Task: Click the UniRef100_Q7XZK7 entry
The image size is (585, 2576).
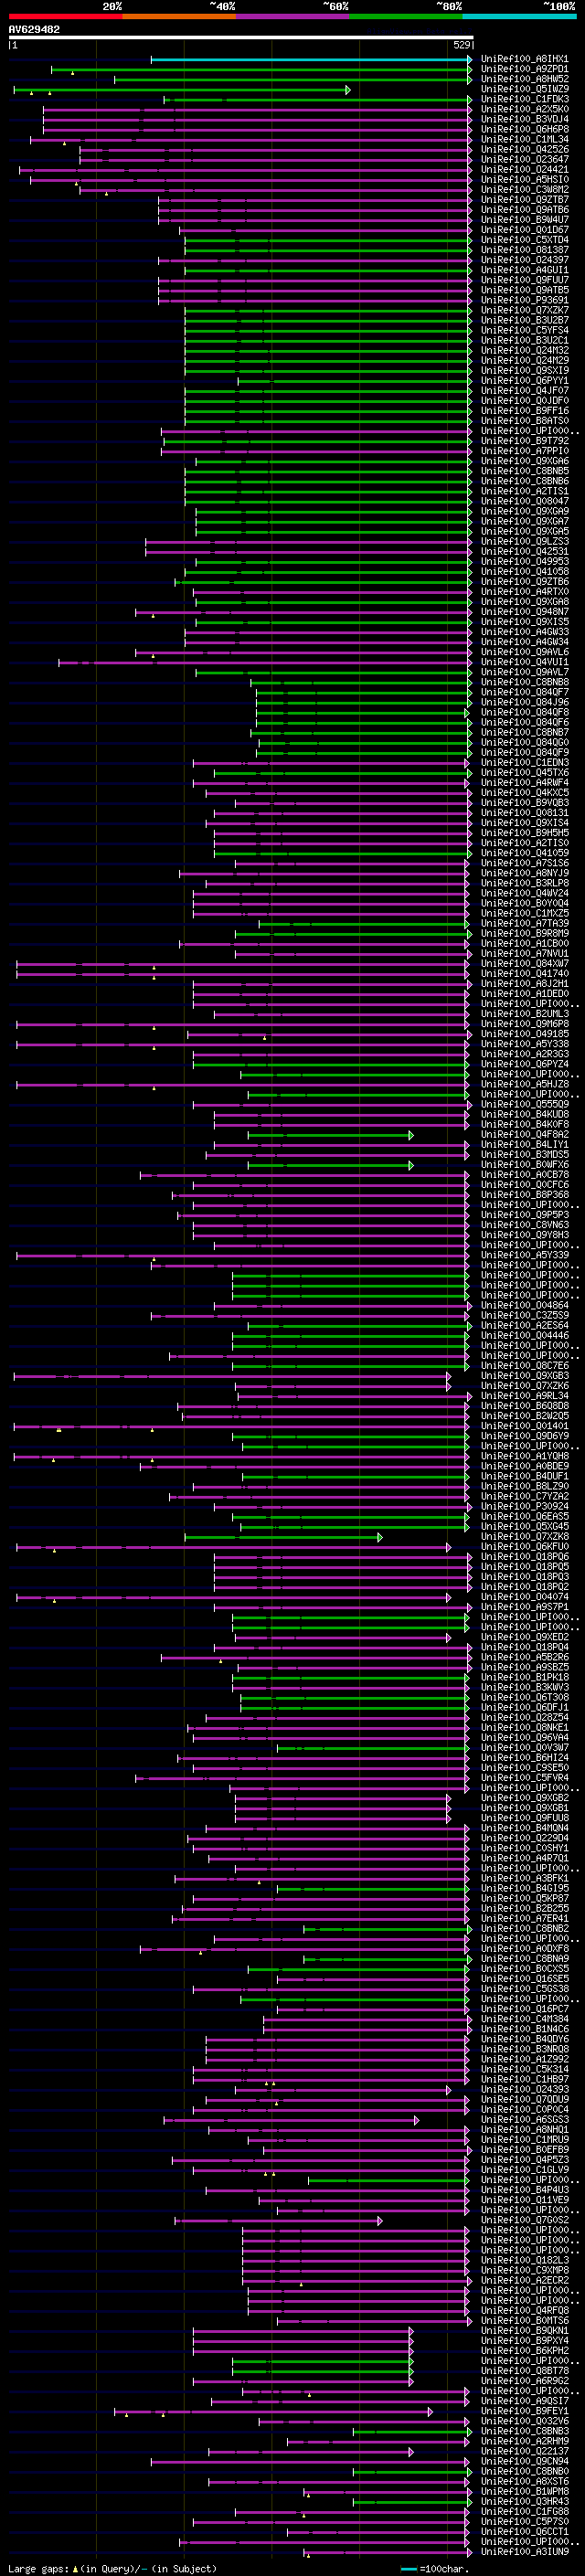Action: coord(525,310)
